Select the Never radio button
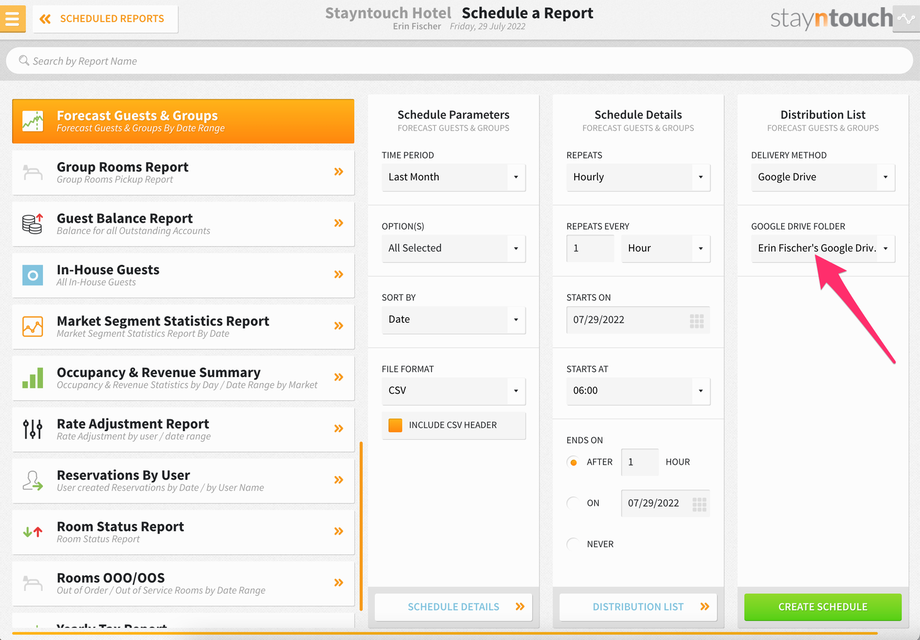The image size is (920, 640). pyautogui.click(x=573, y=544)
